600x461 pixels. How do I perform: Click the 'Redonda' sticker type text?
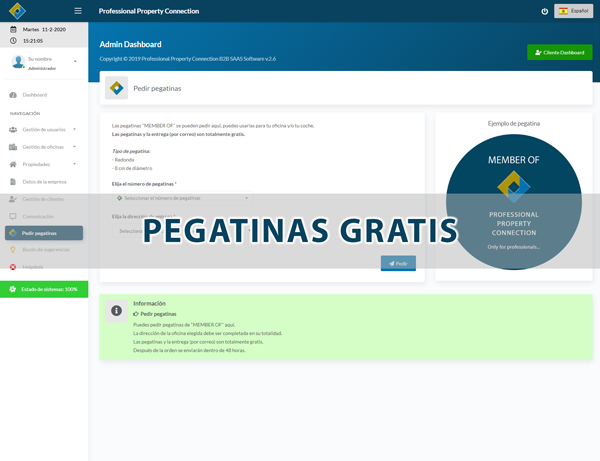[x=123, y=160]
